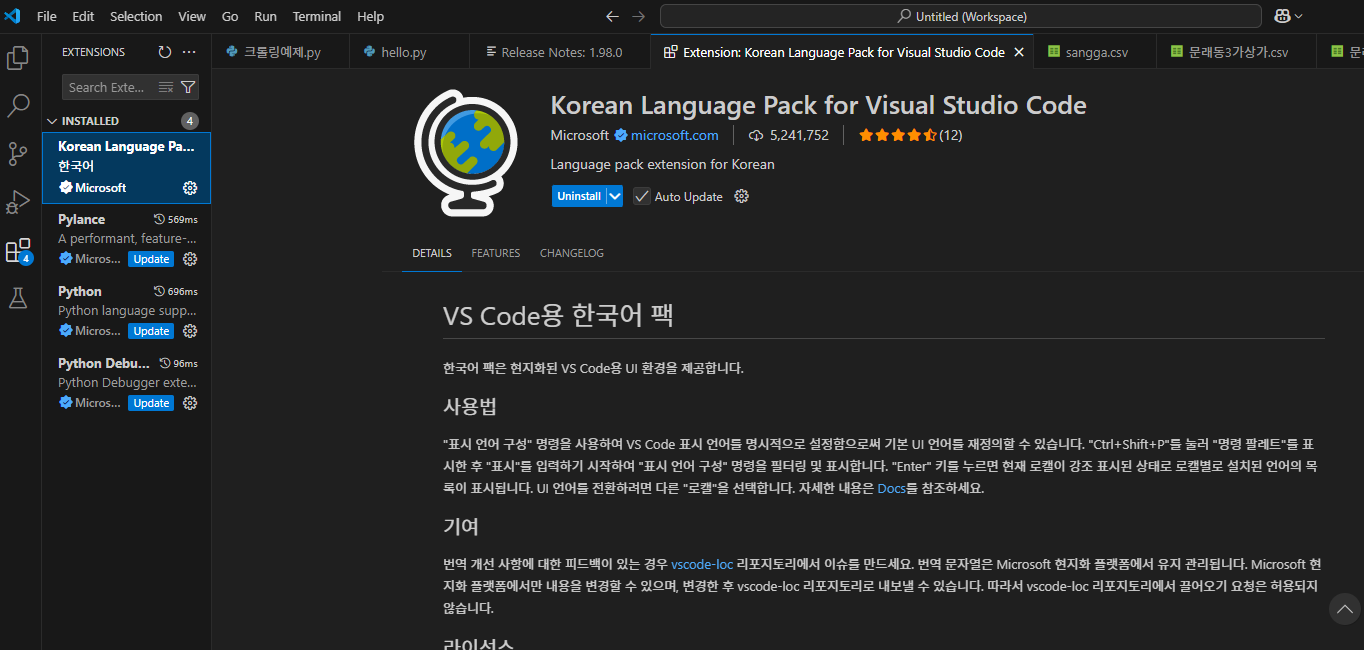
Task: Open the microsoft.com publisher link
Action: tap(674, 135)
